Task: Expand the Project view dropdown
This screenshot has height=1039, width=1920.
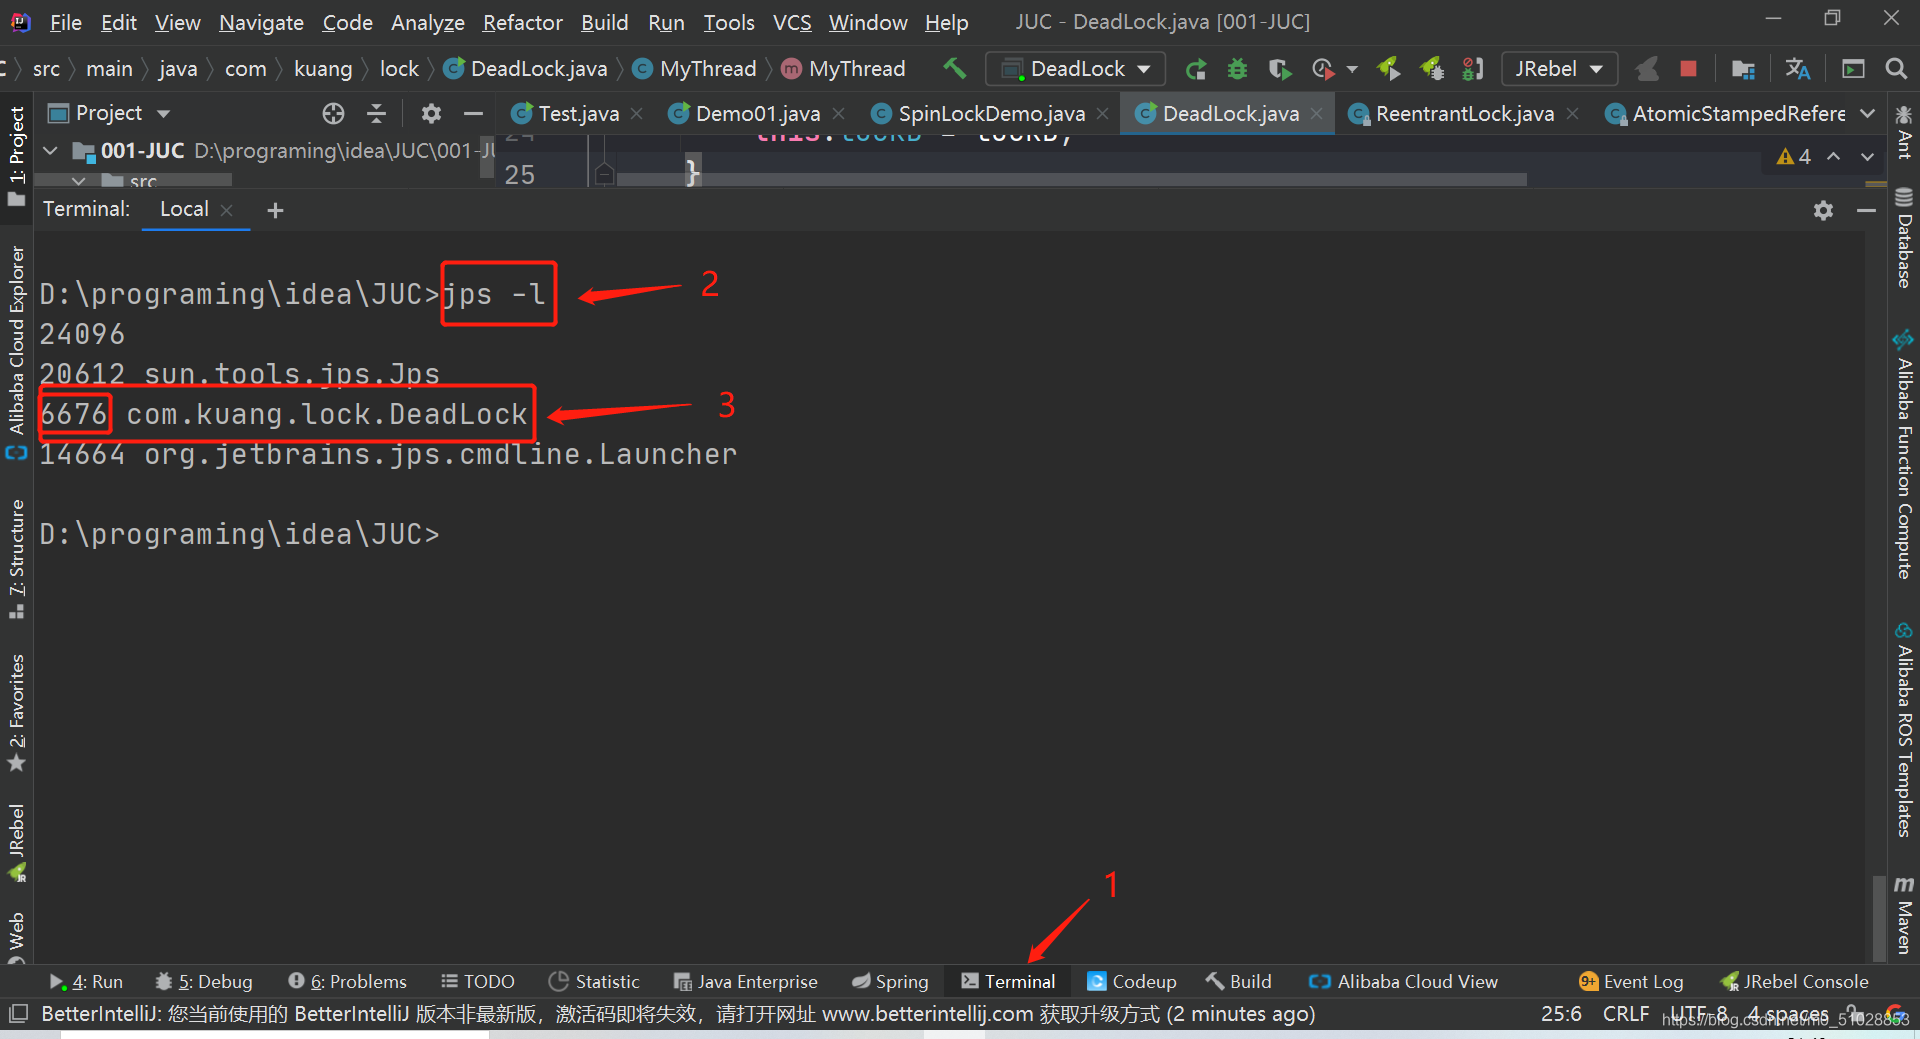Action: coord(163,113)
